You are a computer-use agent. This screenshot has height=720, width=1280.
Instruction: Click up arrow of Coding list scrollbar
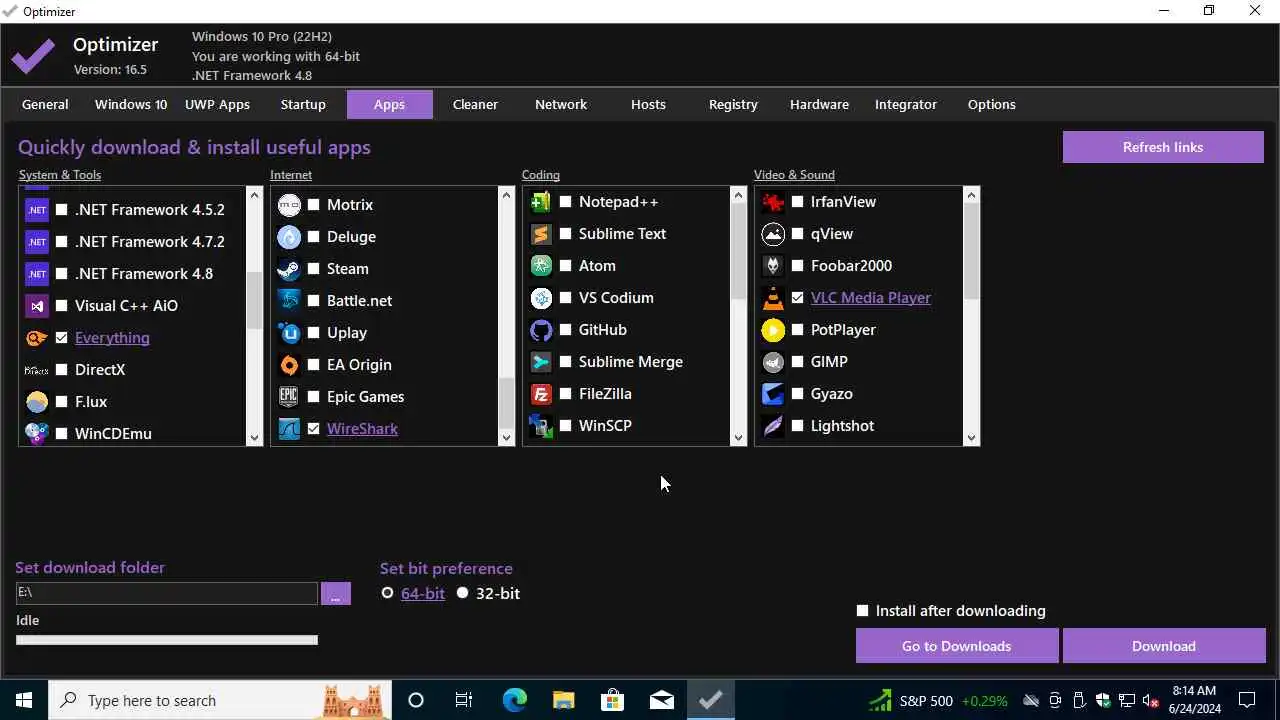pos(738,195)
